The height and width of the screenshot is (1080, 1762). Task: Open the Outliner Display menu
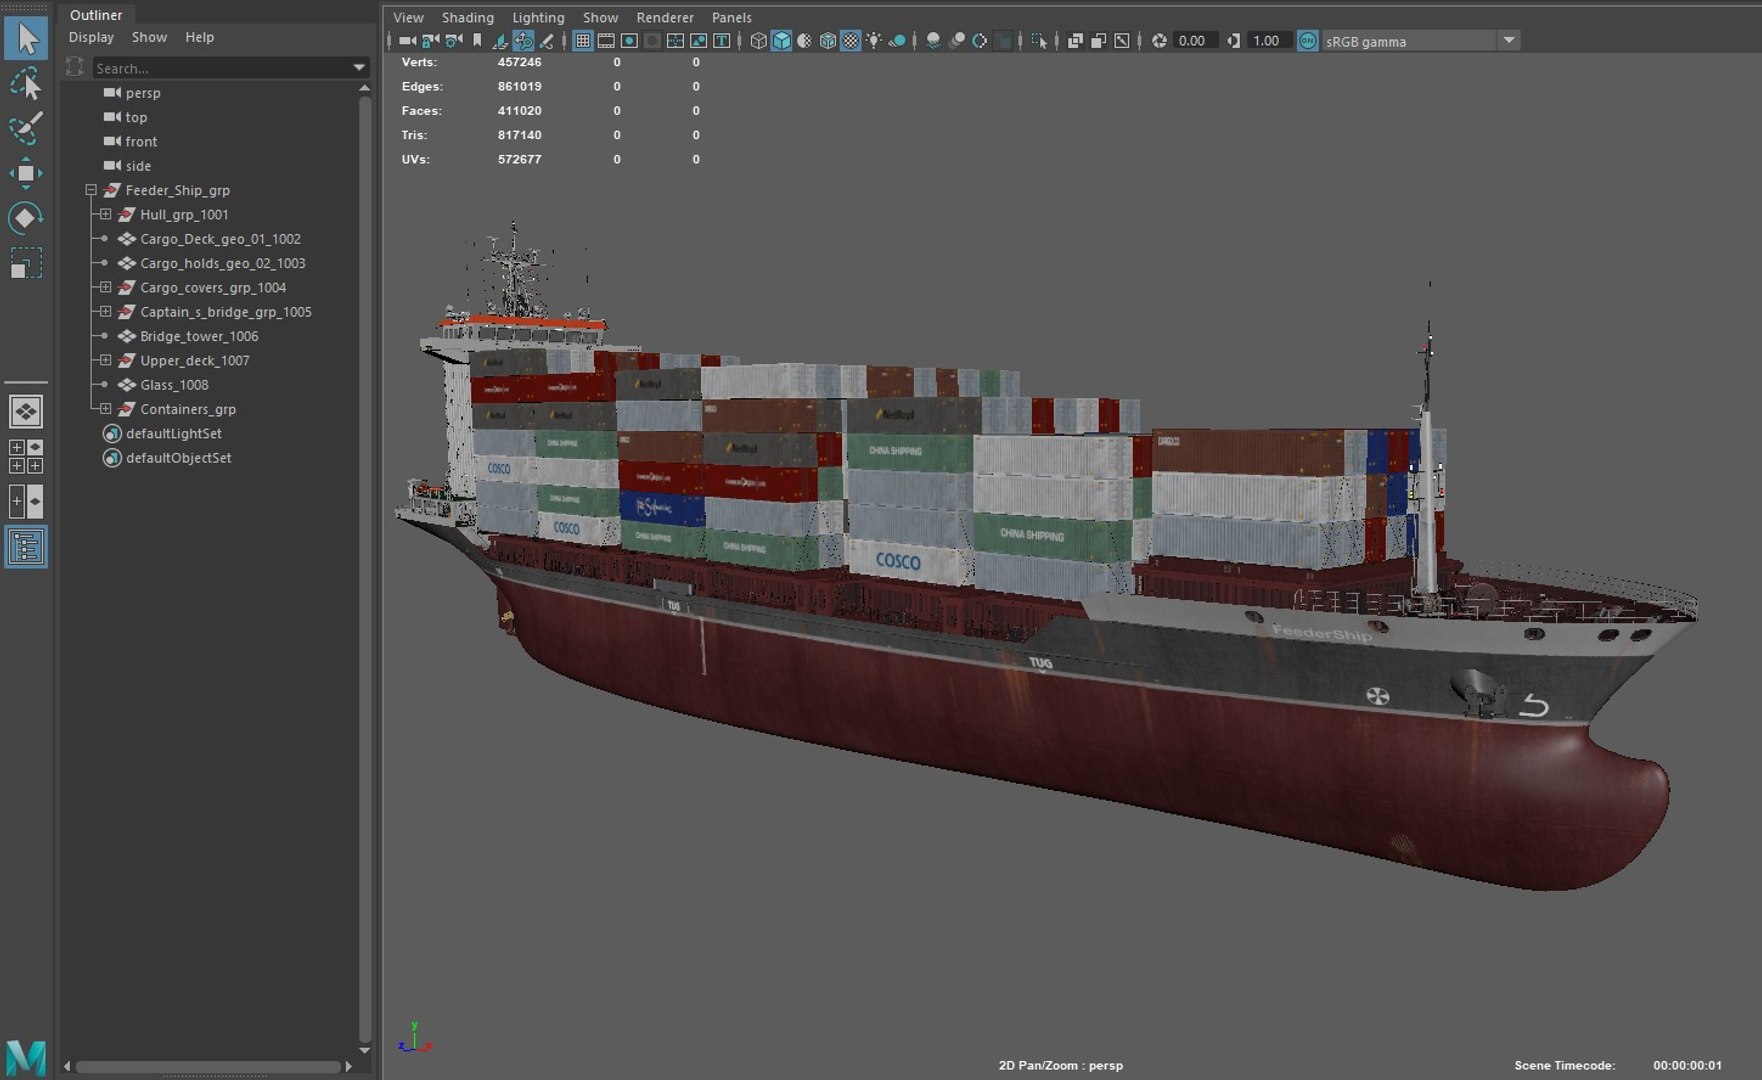(x=91, y=37)
